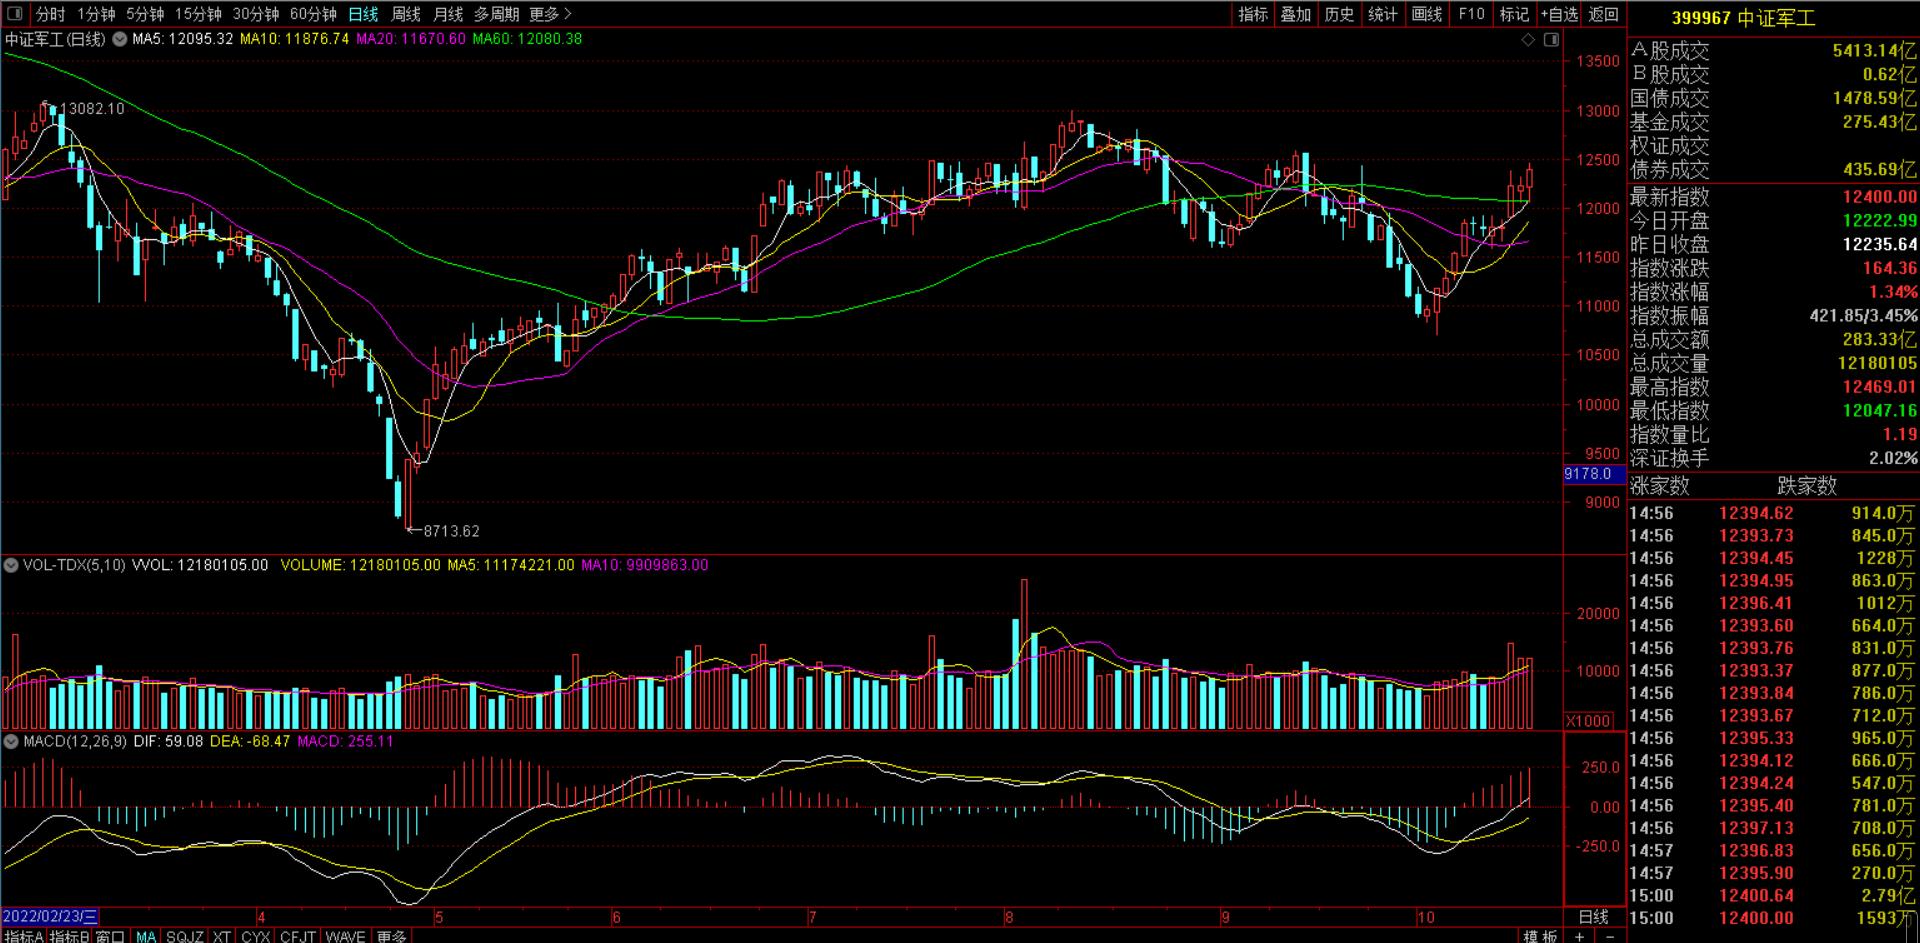Click the MA60: 12080.38 legend value
Image resolution: width=1920 pixels, height=943 pixels.
[527, 40]
